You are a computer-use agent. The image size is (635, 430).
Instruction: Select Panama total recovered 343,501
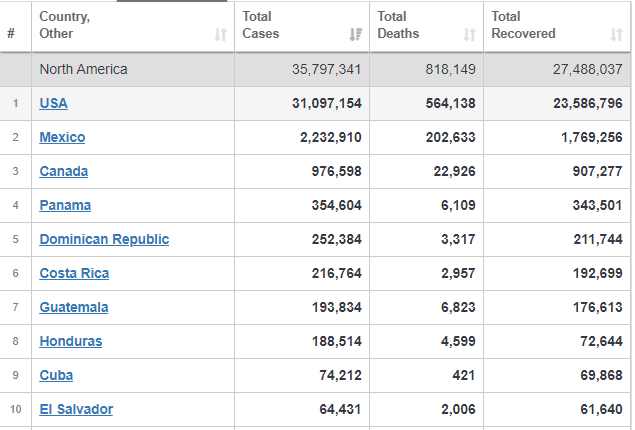pyautogui.click(x=597, y=205)
